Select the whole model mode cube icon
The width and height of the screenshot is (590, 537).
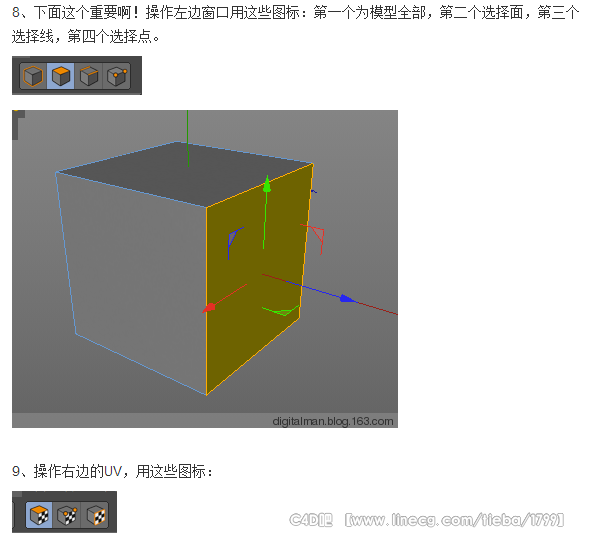tap(33, 76)
